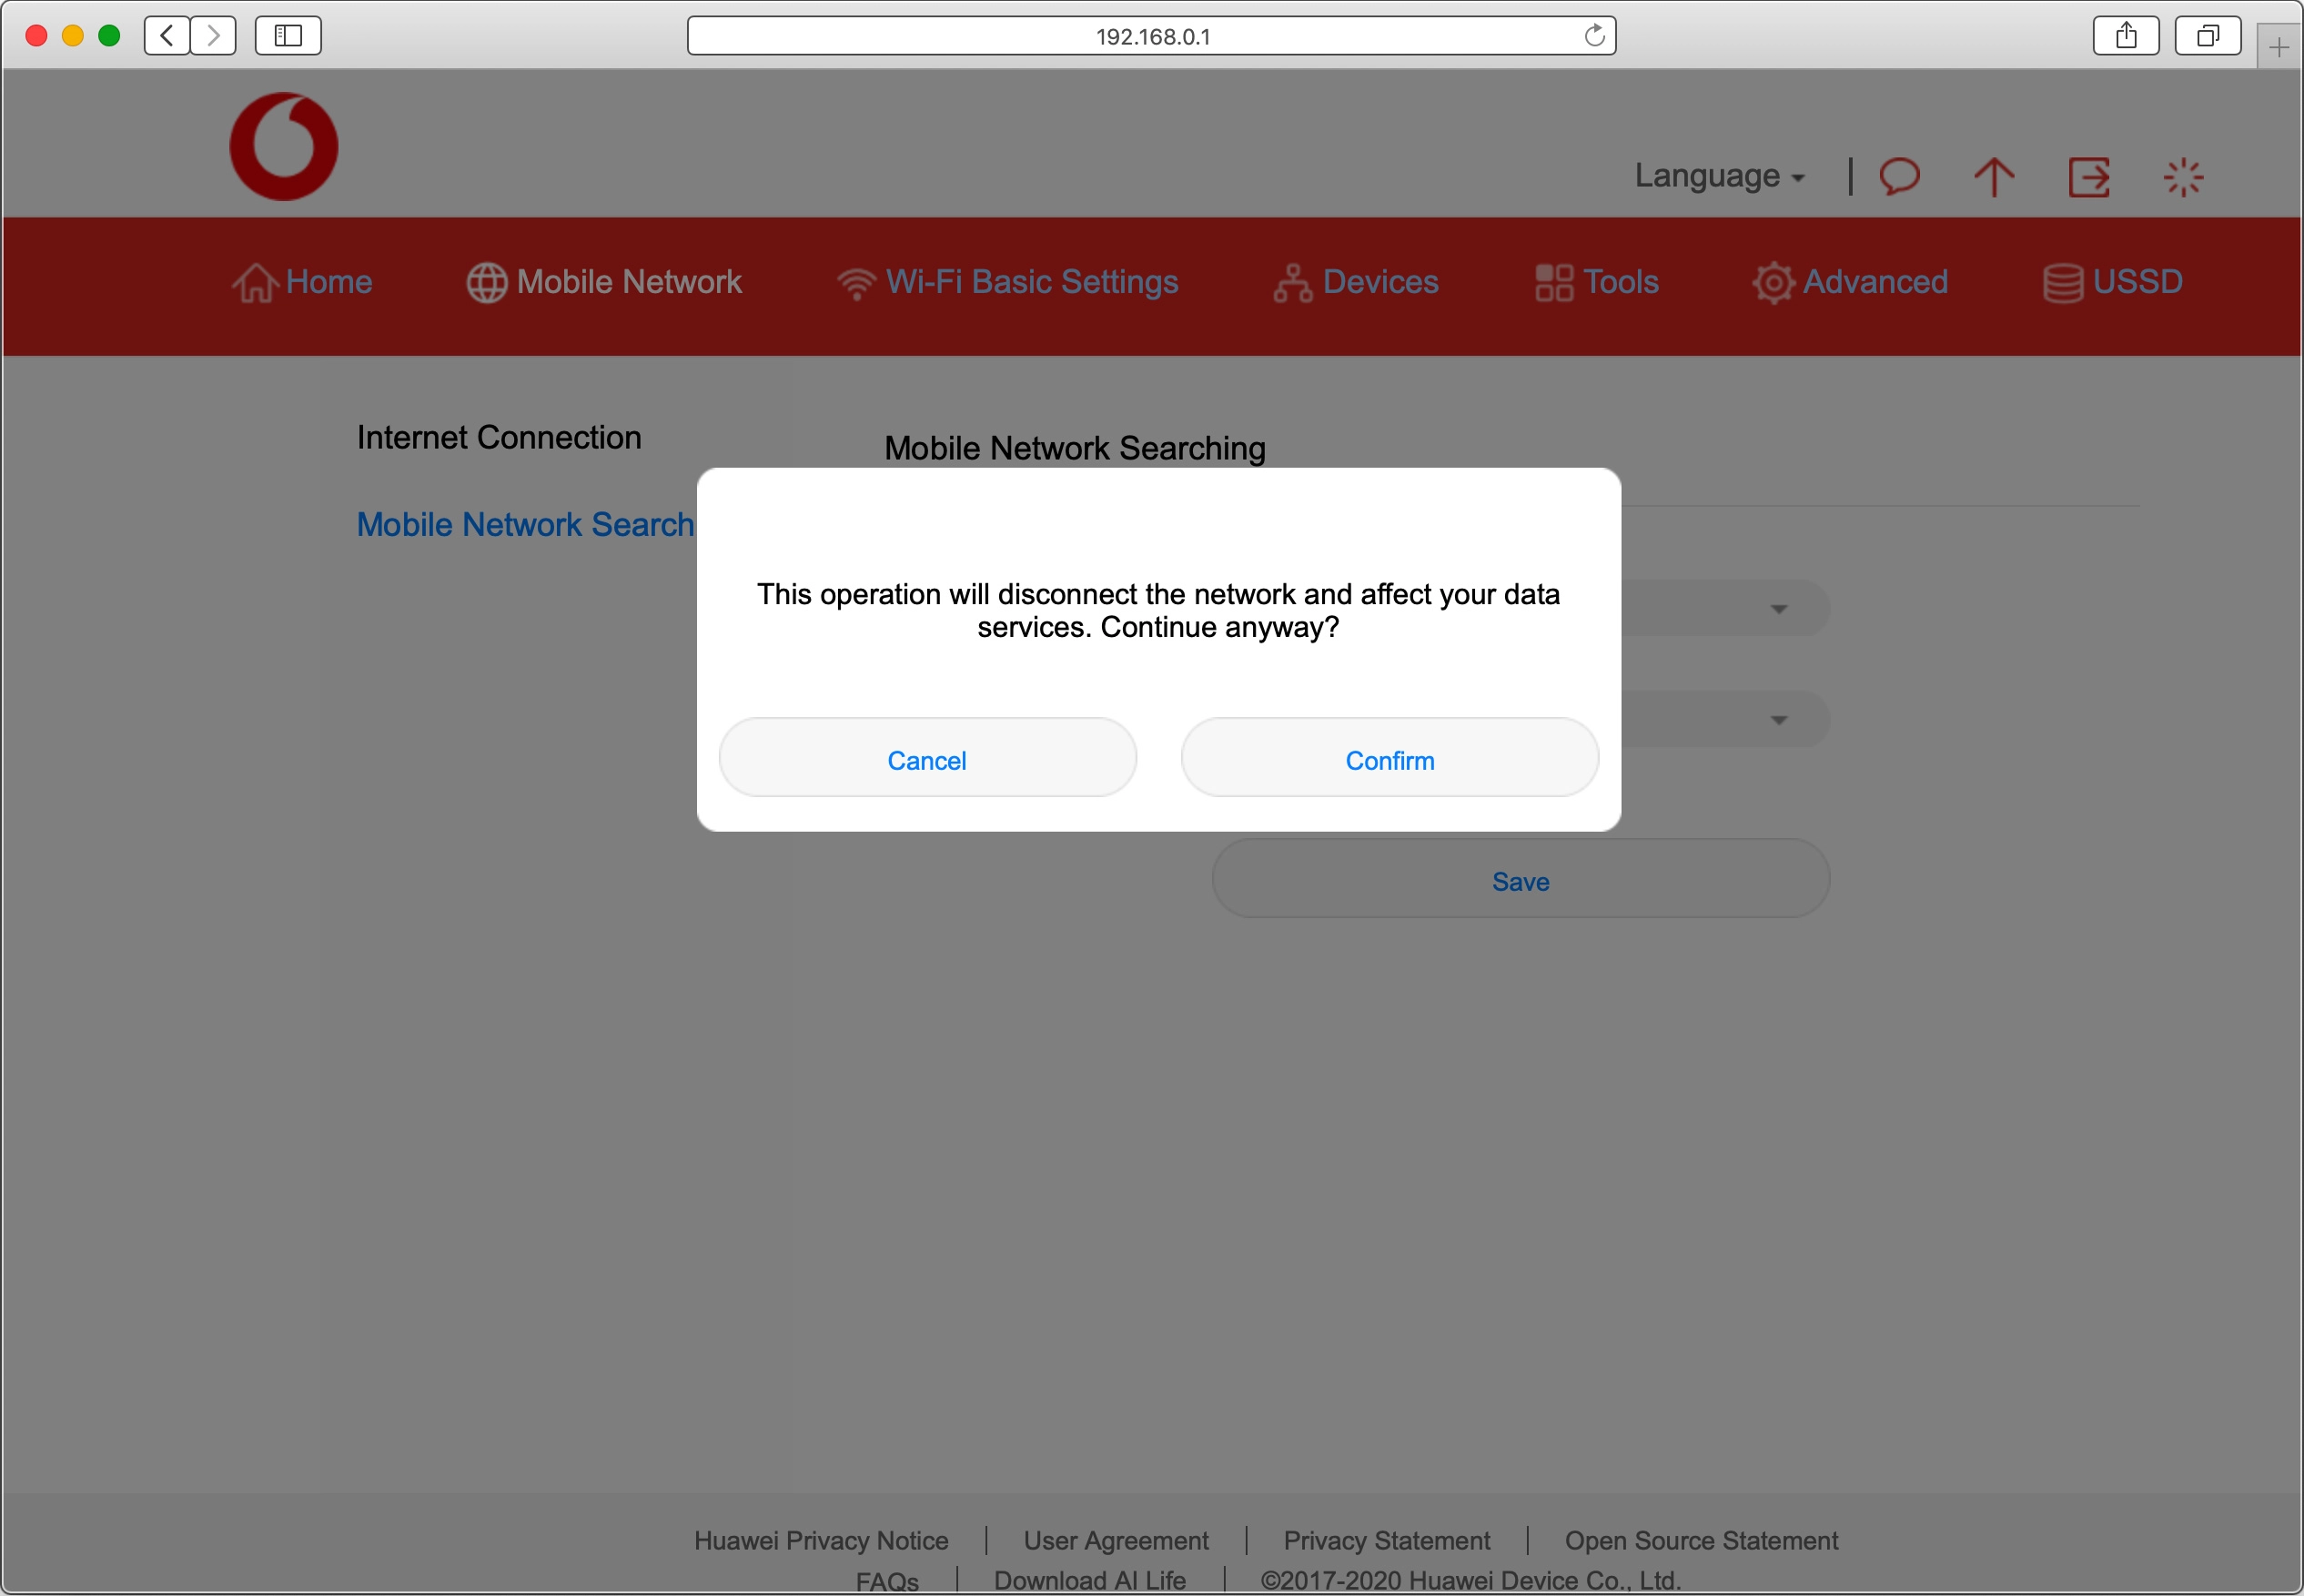
Task: Expand the second dropdown above Save
Action: pos(1778,720)
